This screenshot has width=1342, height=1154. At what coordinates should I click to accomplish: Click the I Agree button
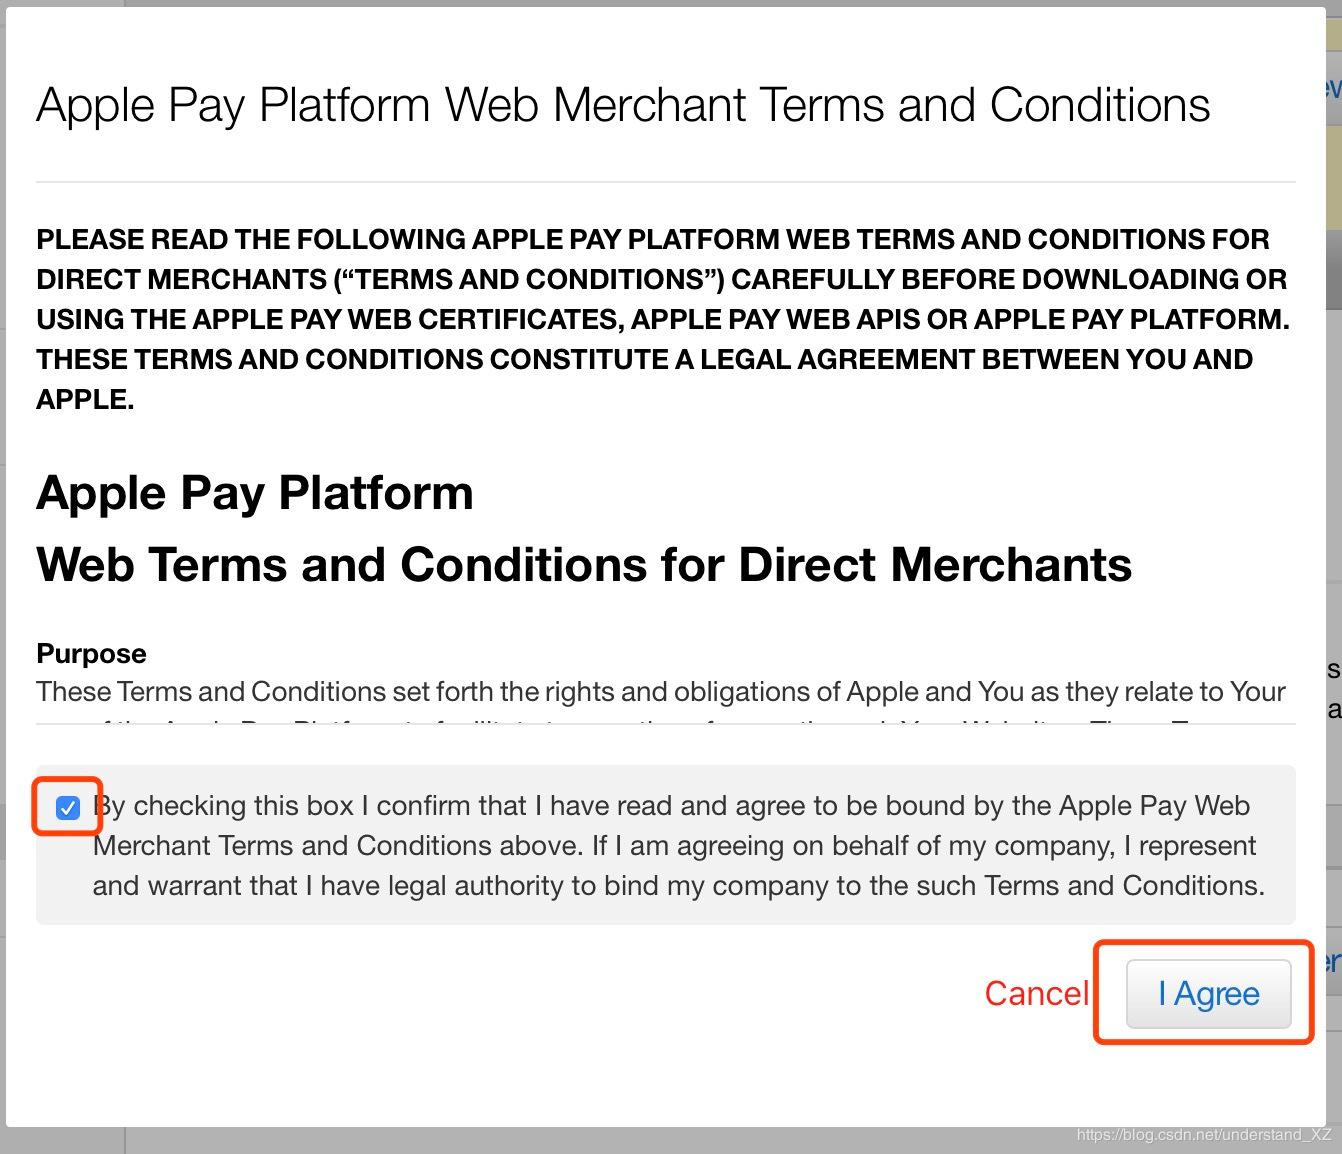(x=1208, y=994)
